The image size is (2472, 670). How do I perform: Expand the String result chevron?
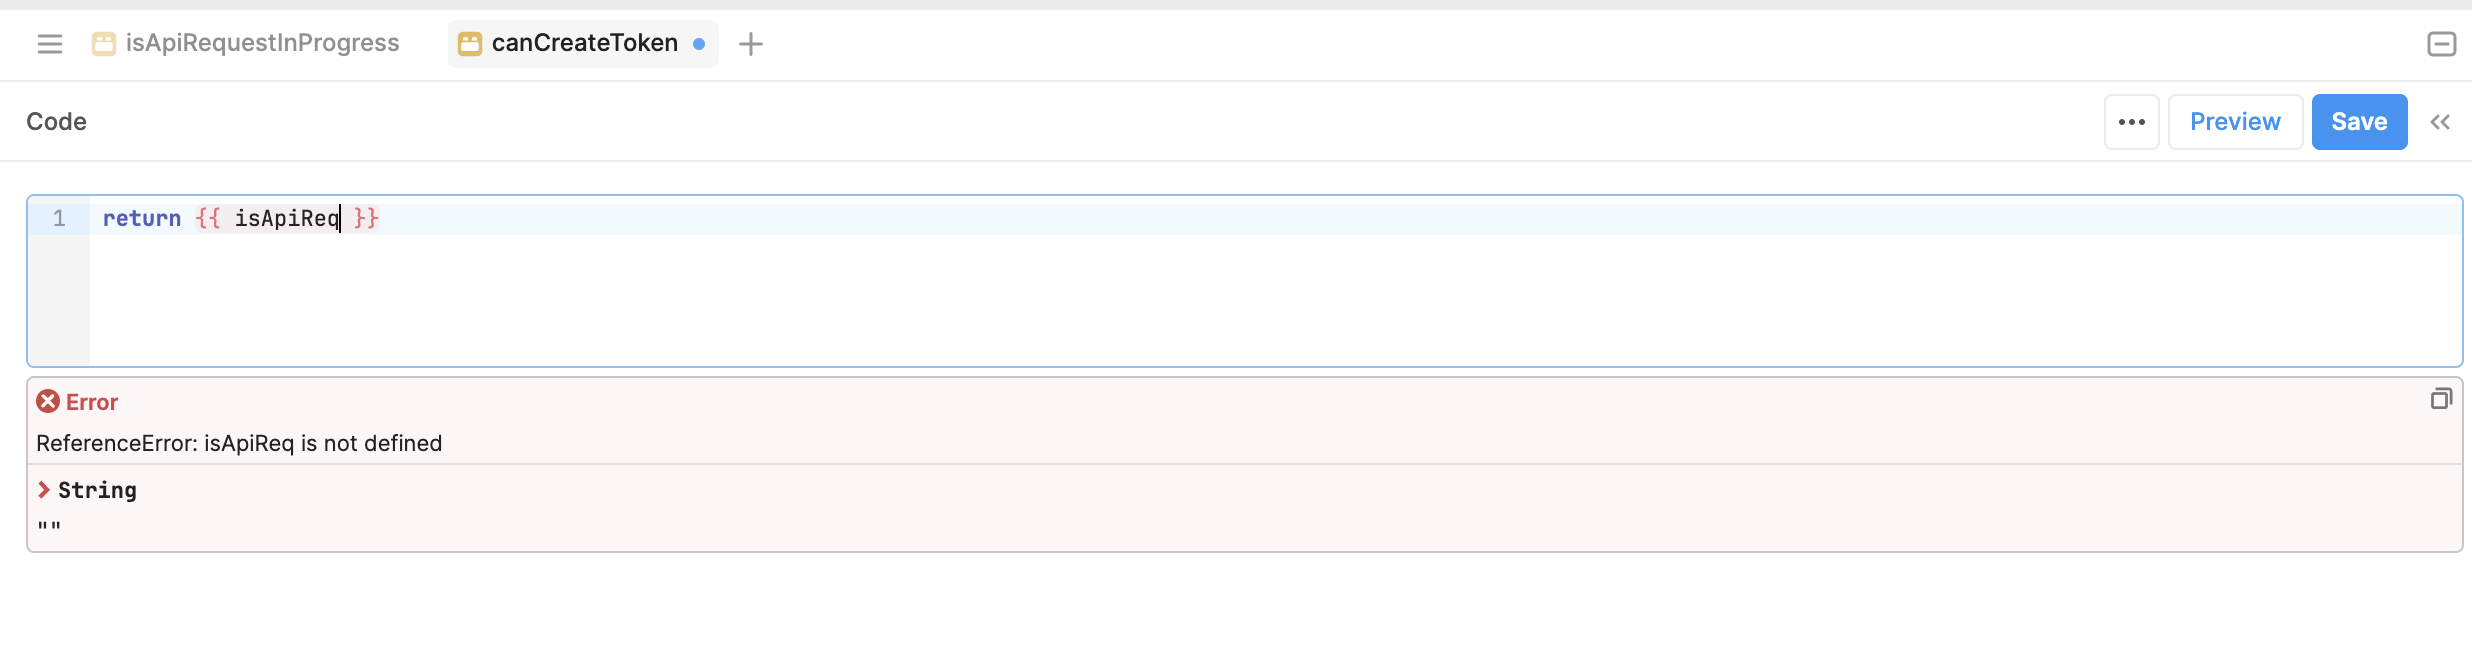44,489
